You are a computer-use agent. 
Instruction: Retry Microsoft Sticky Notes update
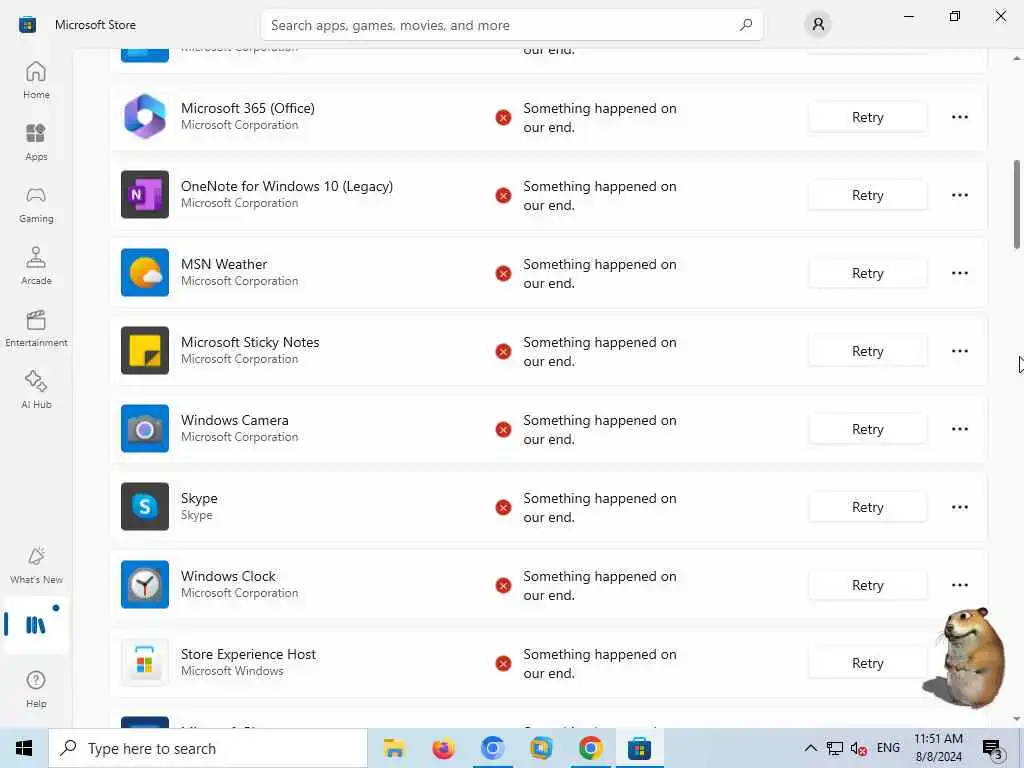[x=867, y=351]
